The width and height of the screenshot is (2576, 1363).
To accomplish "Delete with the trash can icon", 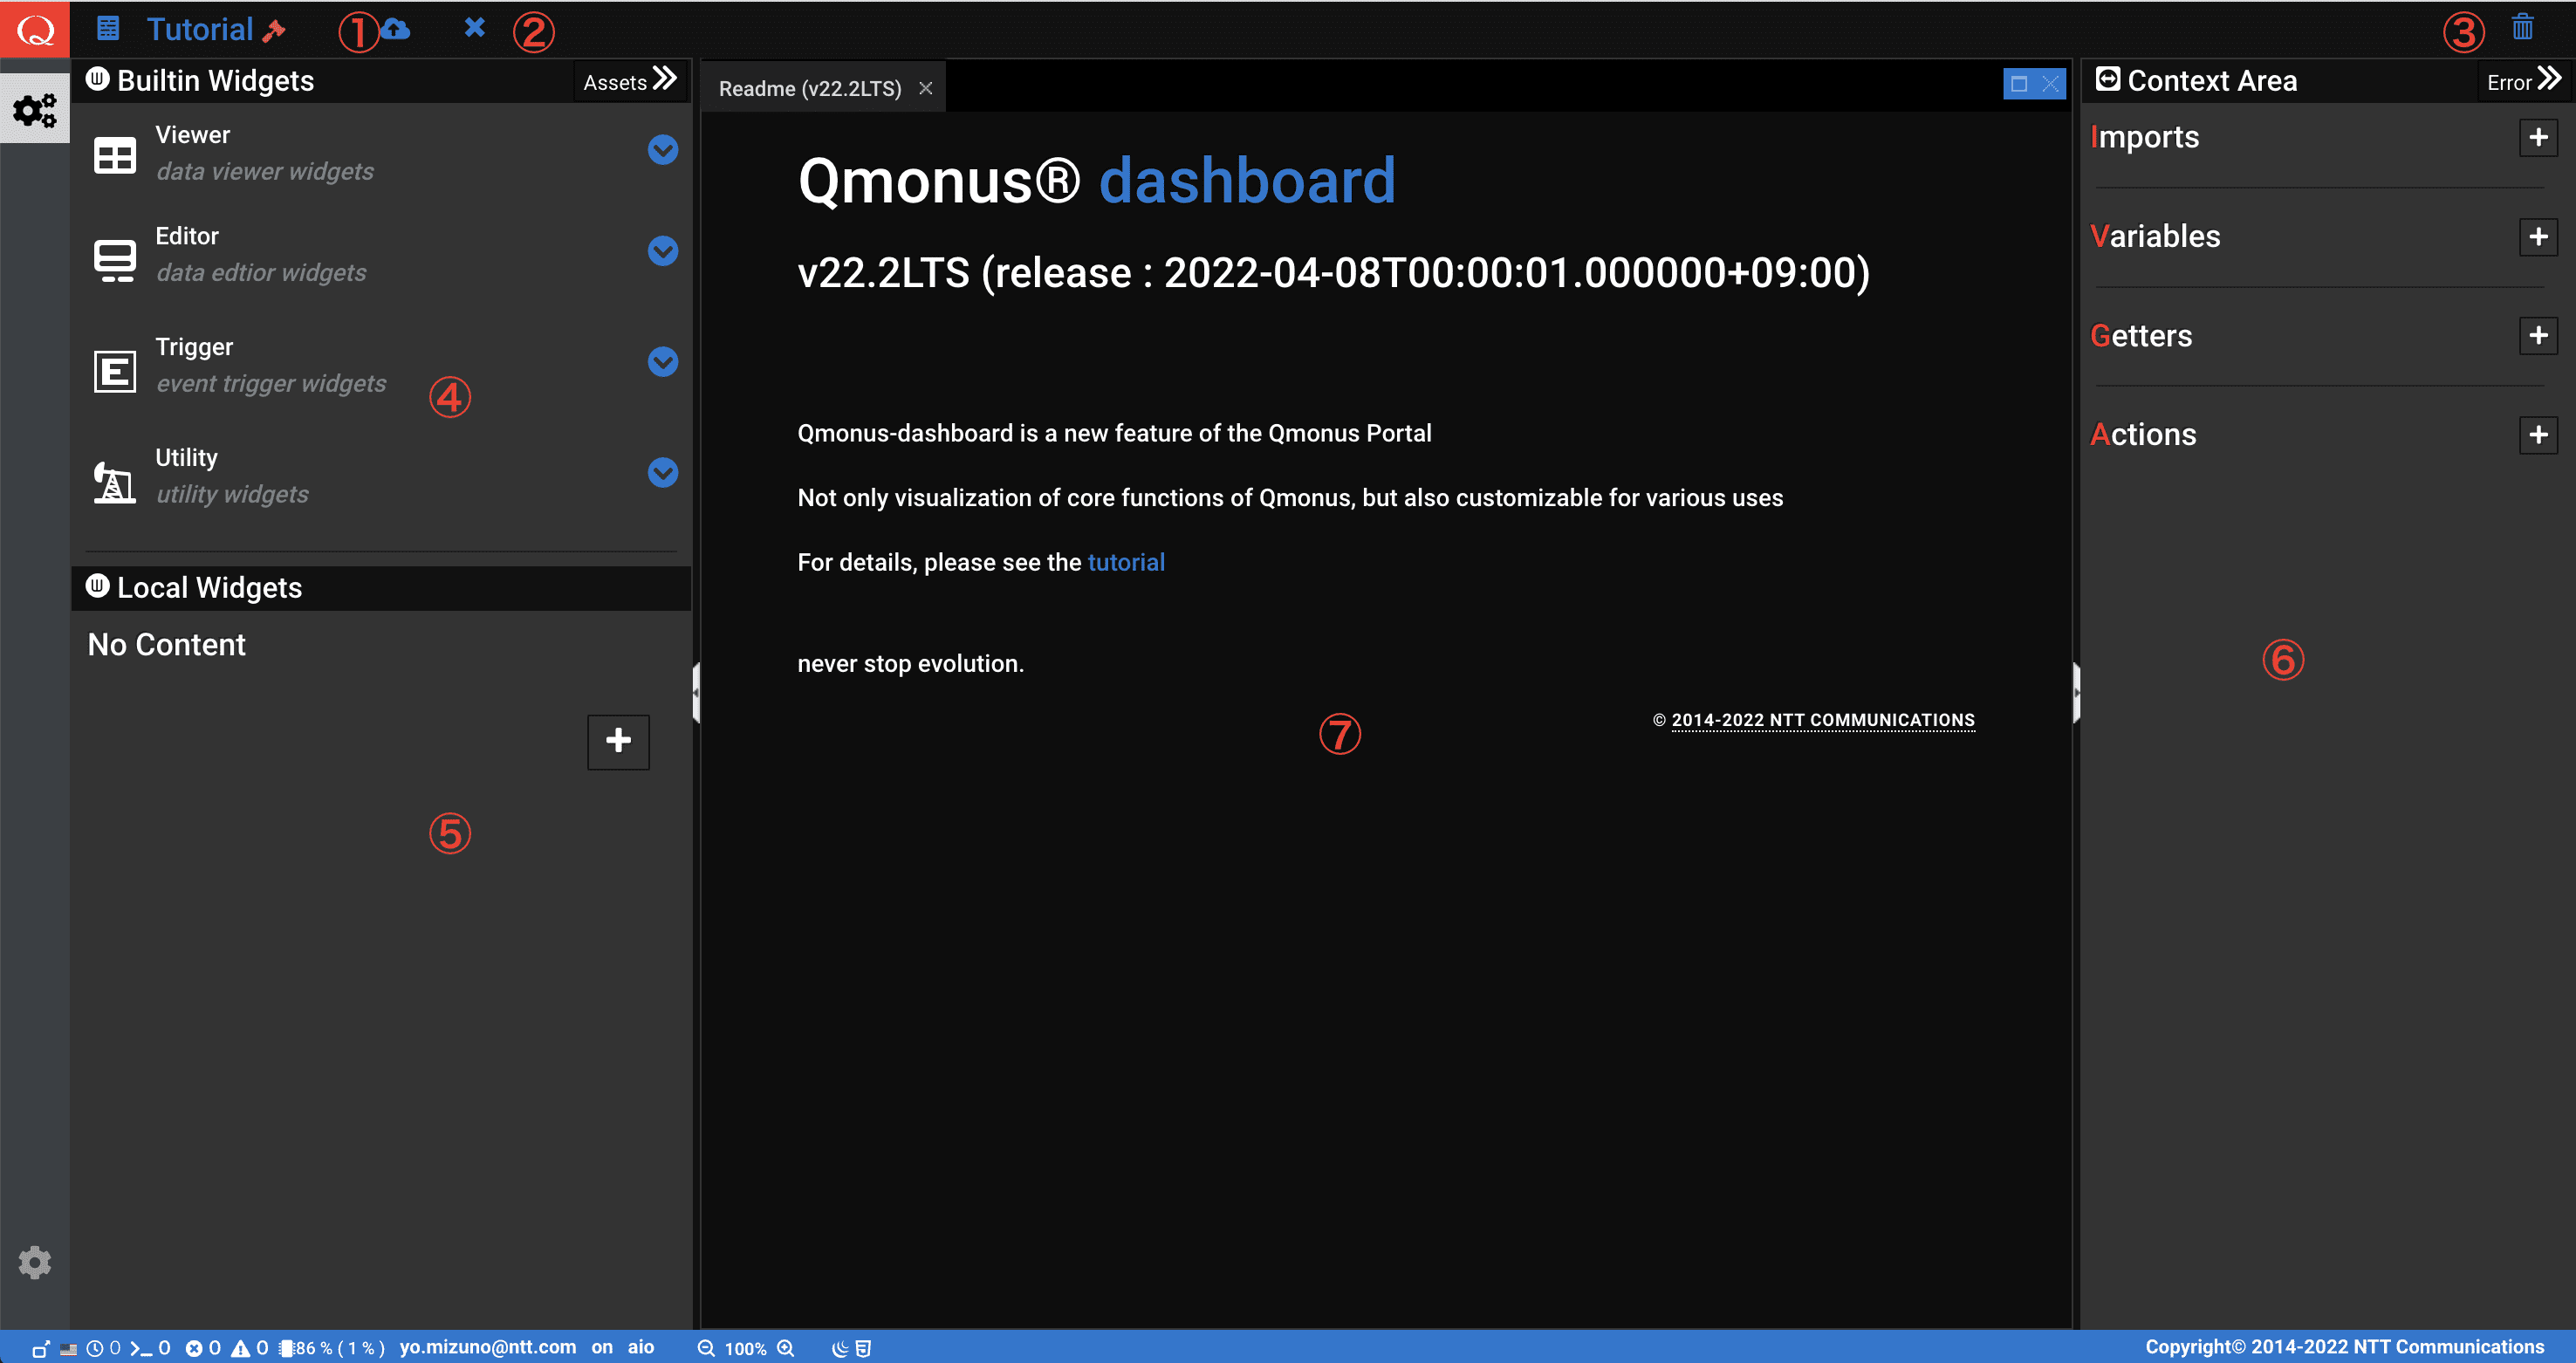I will tap(2522, 27).
